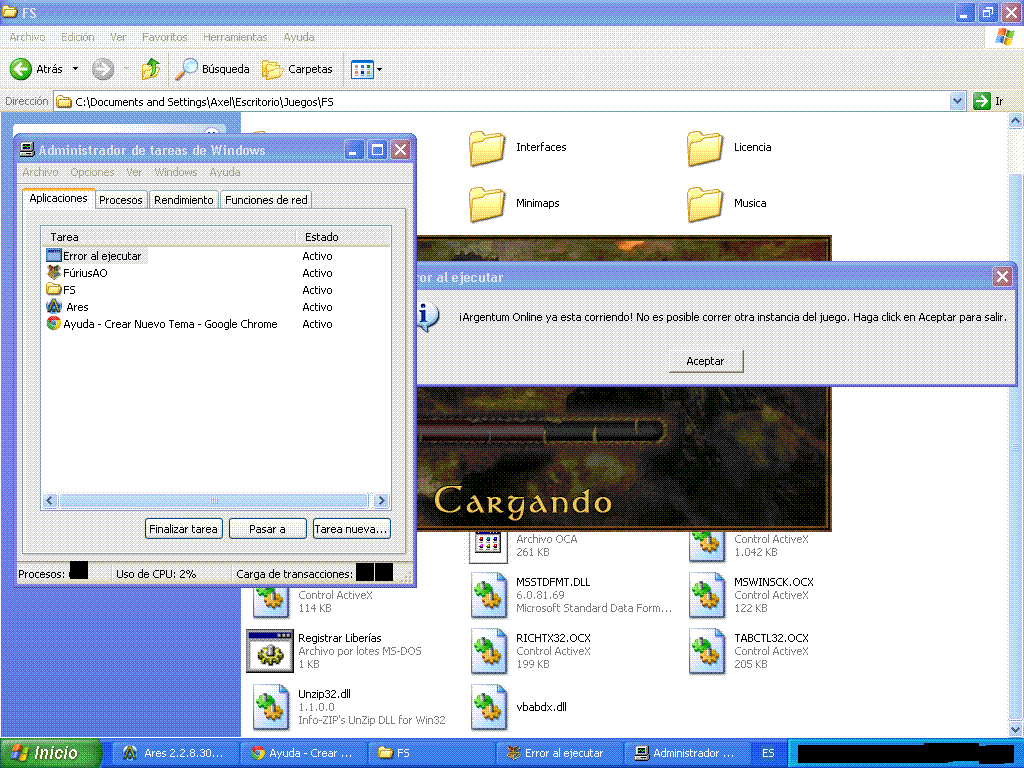Click the green Up folder icon
Viewport: 1024px width, 768px height.
pos(151,69)
